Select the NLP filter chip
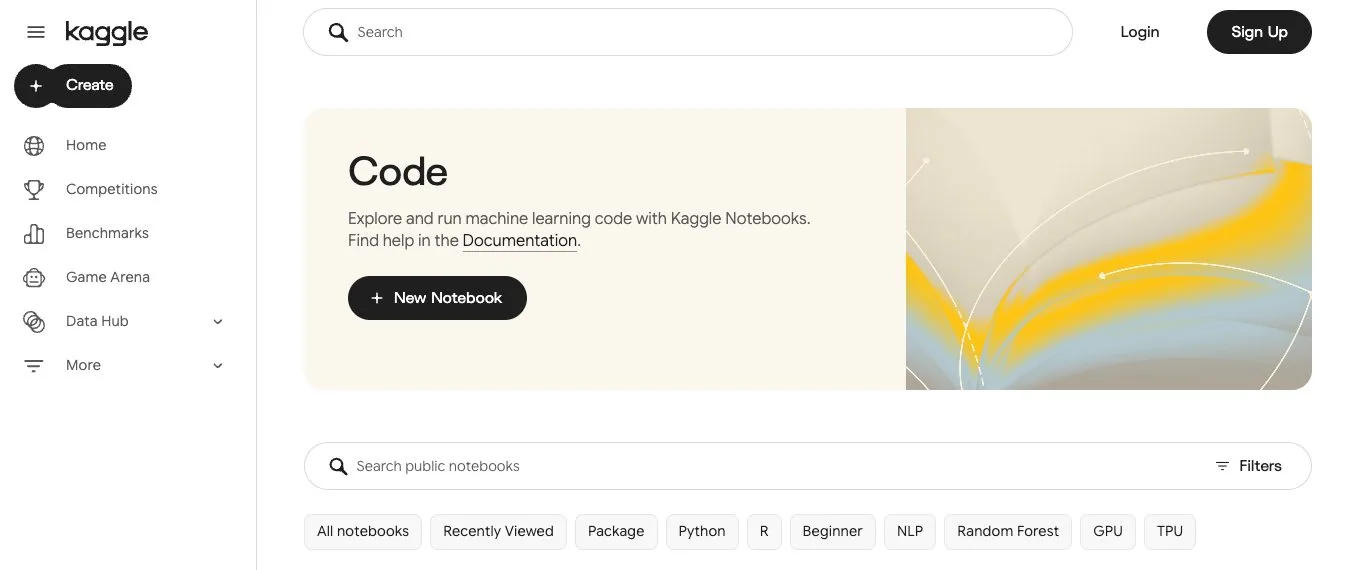Image resolution: width=1360 pixels, height=570 pixels. click(910, 532)
